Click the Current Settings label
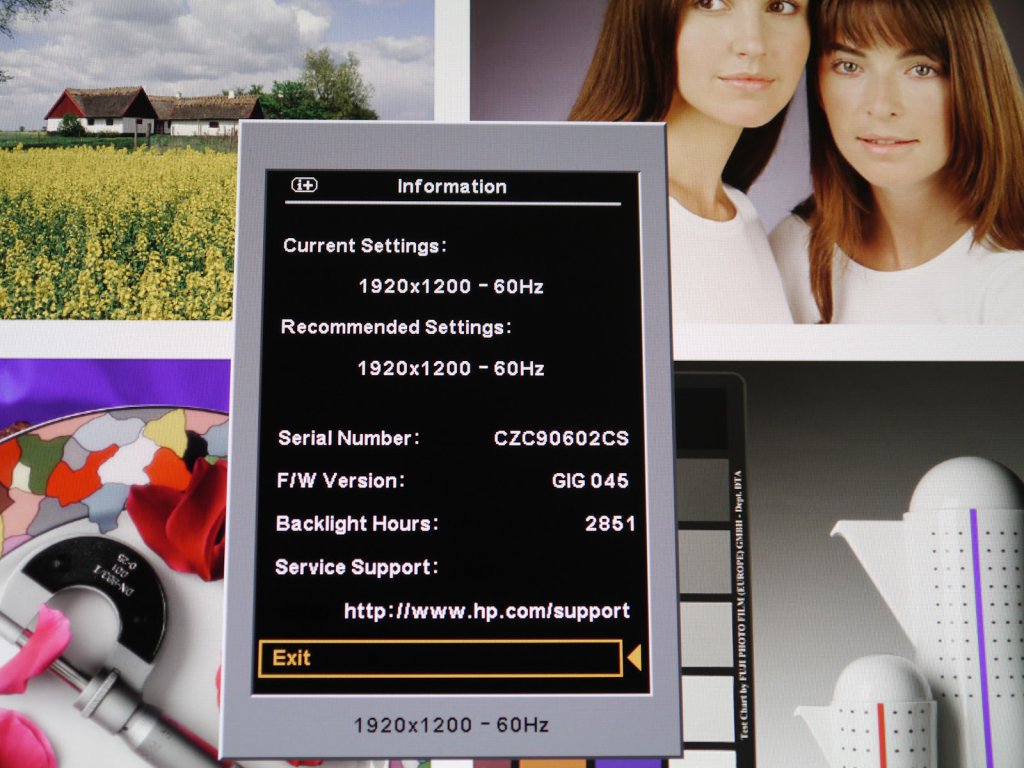The image size is (1024, 768). 365,246
